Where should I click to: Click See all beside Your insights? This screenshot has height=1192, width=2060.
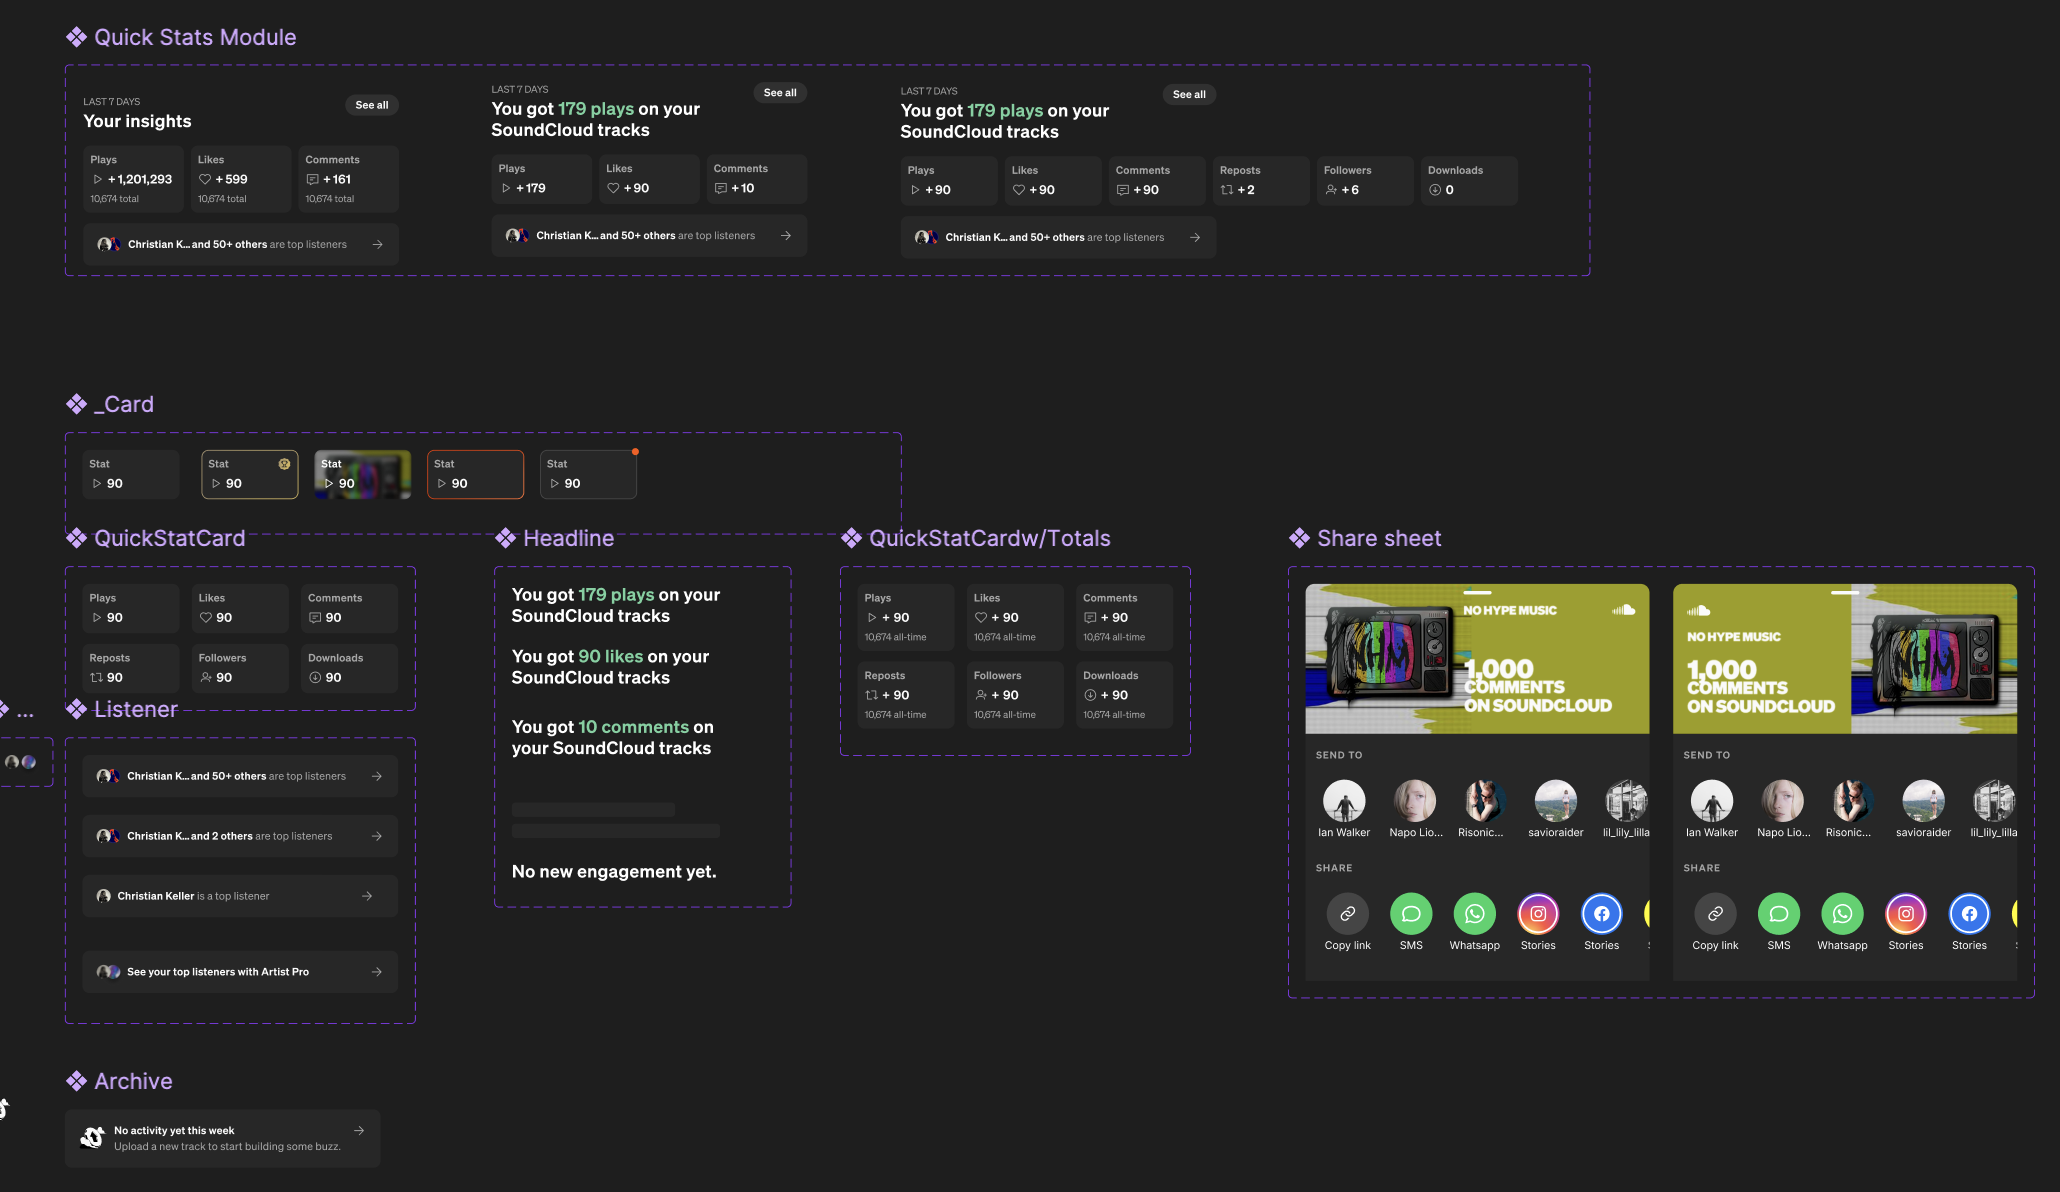coord(371,105)
